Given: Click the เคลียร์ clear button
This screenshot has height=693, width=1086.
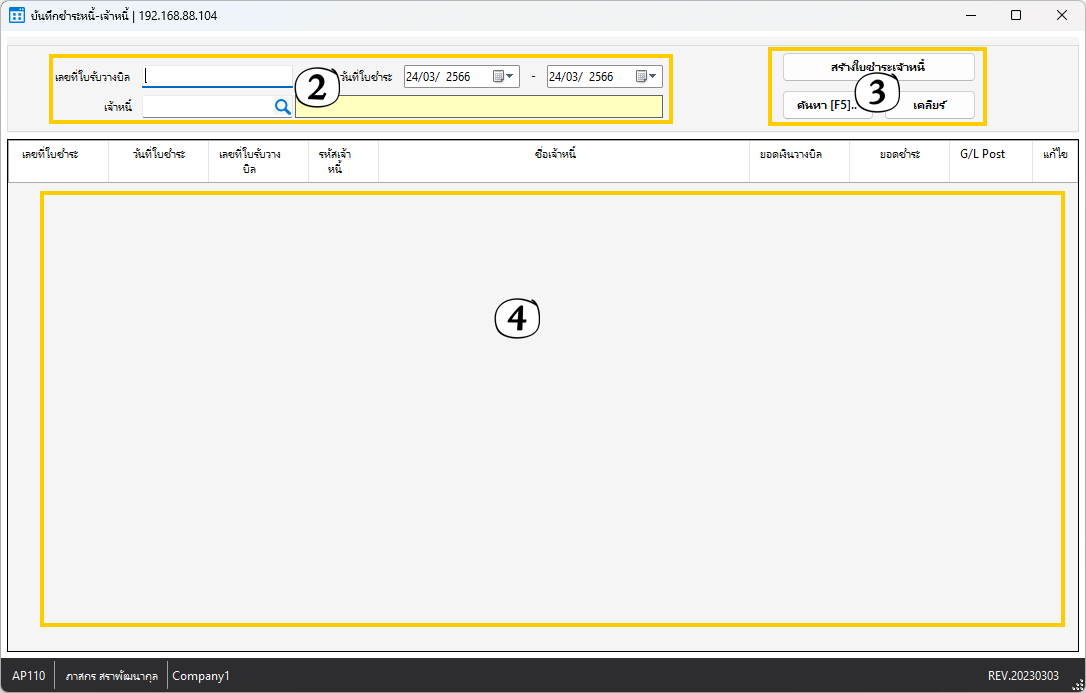Looking at the screenshot, I should (x=929, y=105).
